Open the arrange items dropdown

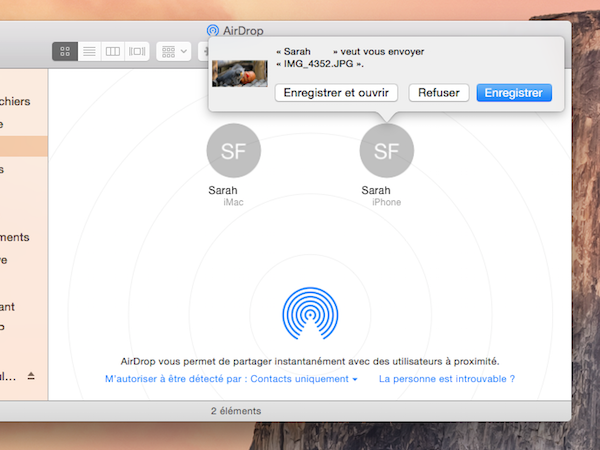pyautogui.click(x=174, y=51)
